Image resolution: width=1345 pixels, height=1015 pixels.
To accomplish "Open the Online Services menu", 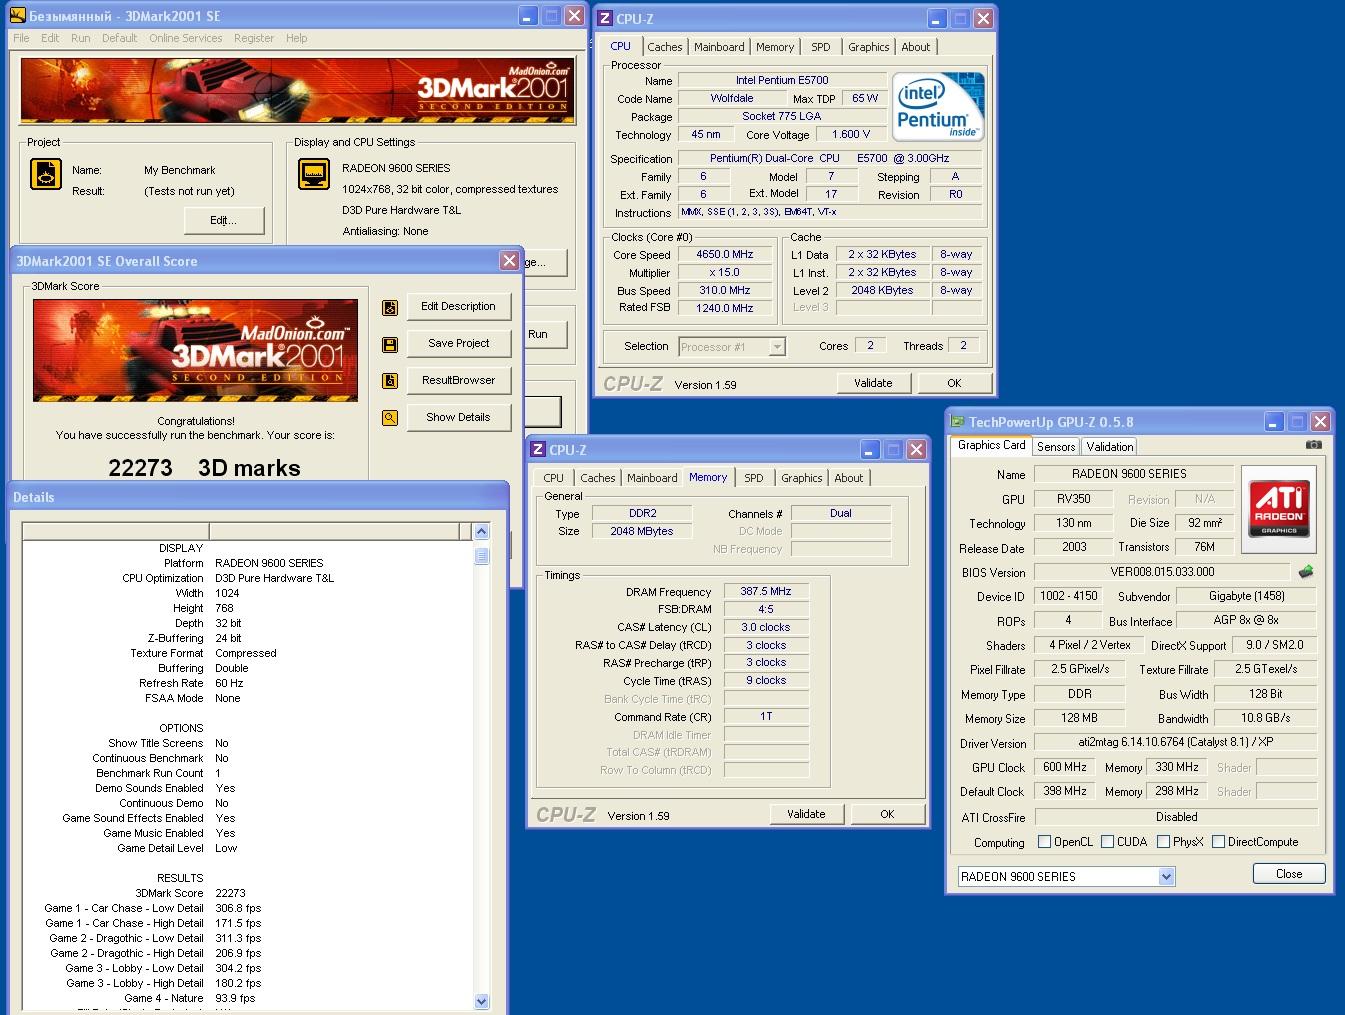I will click(x=186, y=38).
